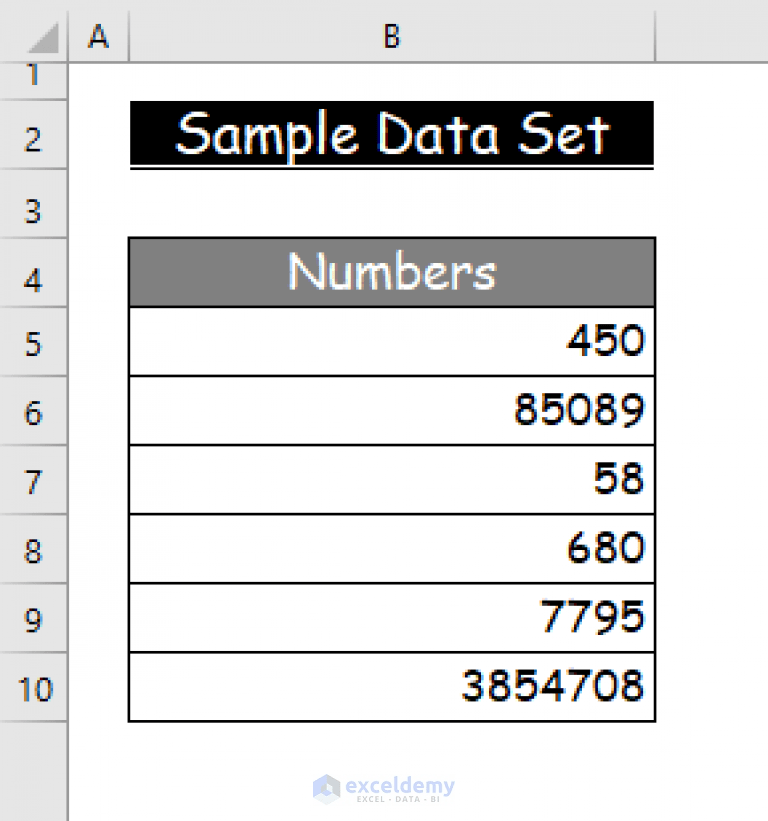Click the cell containing 85089
768x821 pixels.
390,409
